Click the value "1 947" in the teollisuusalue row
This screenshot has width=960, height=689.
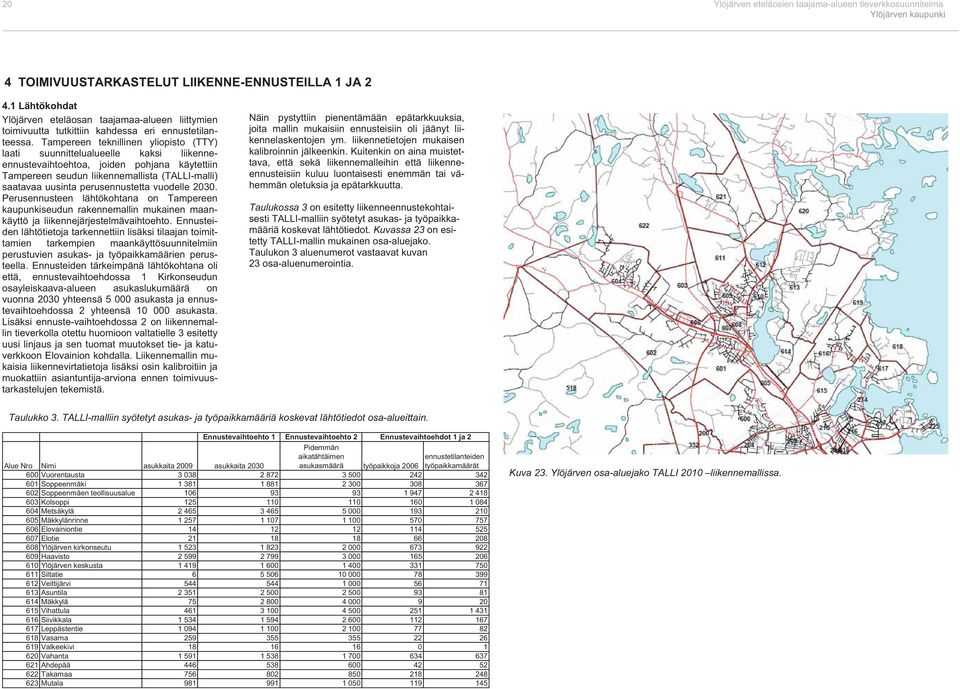413,493
